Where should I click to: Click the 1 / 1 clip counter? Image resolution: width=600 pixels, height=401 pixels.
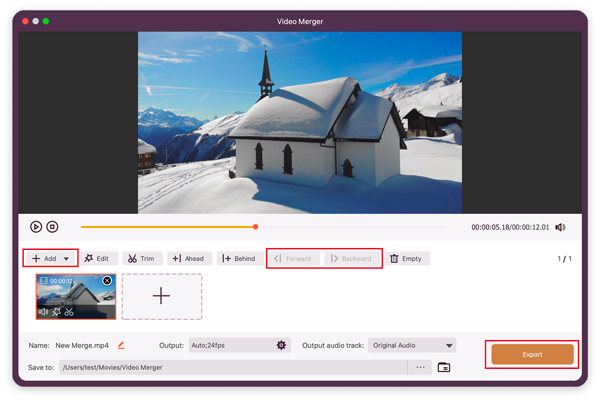point(564,259)
